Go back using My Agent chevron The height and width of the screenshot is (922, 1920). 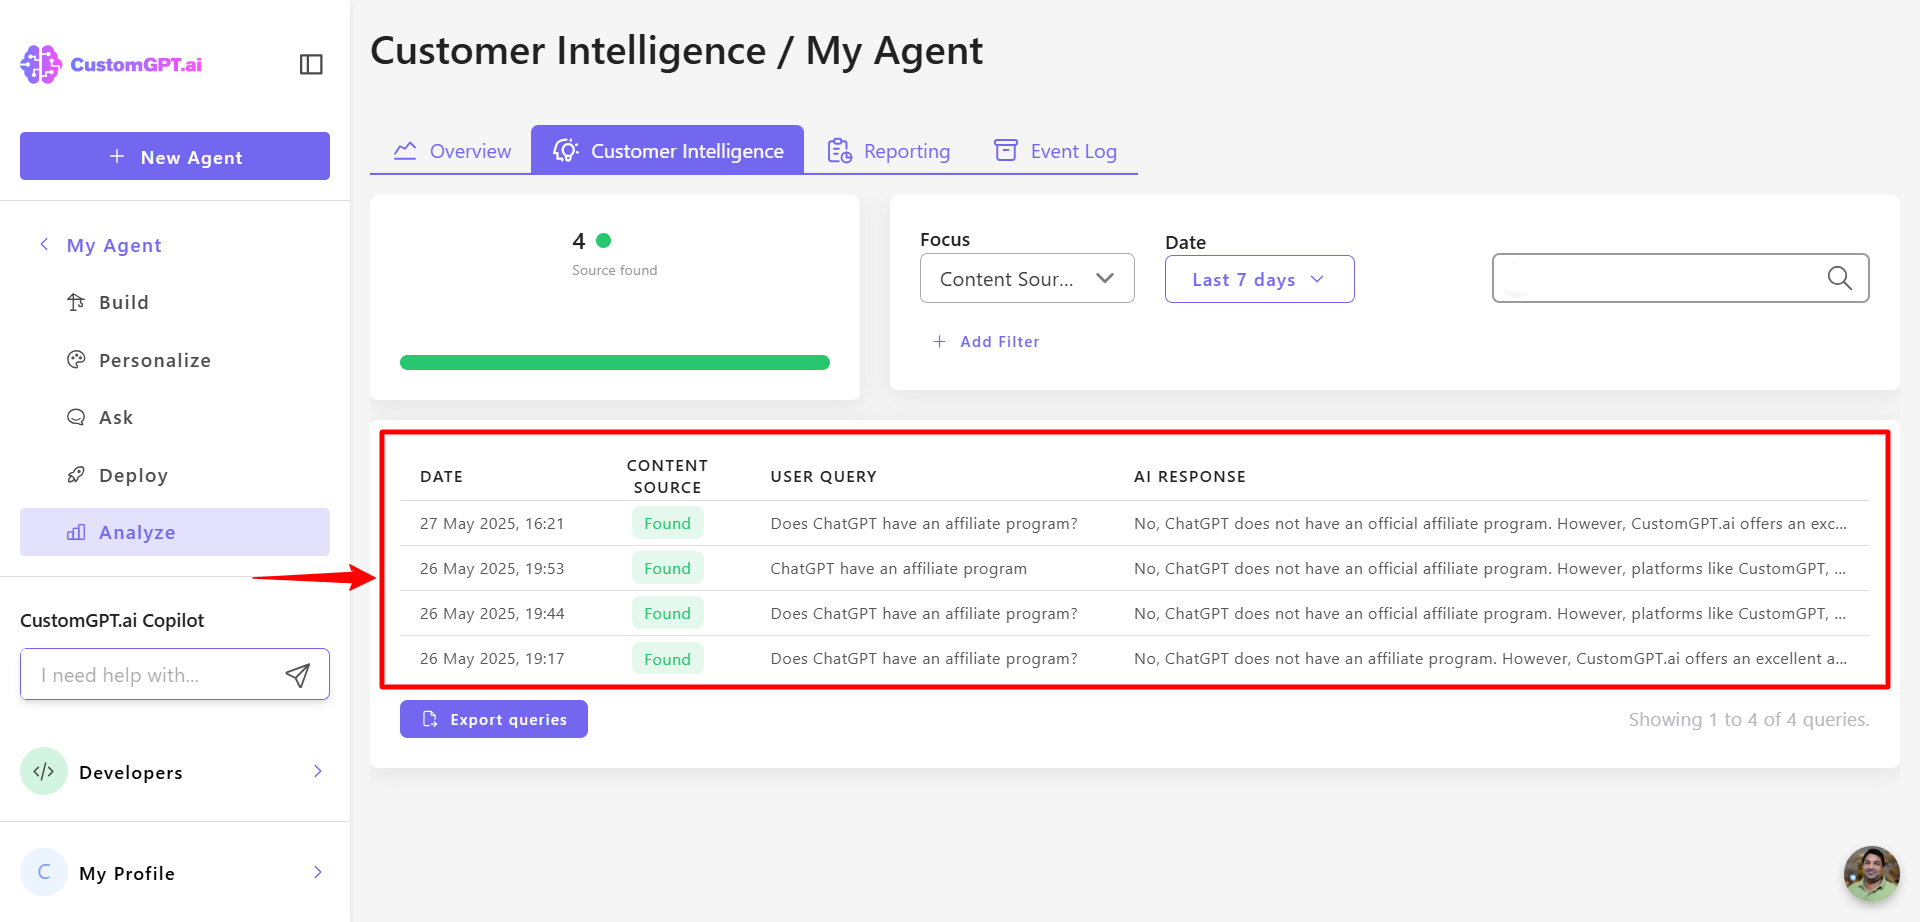[x=44, y=245]
